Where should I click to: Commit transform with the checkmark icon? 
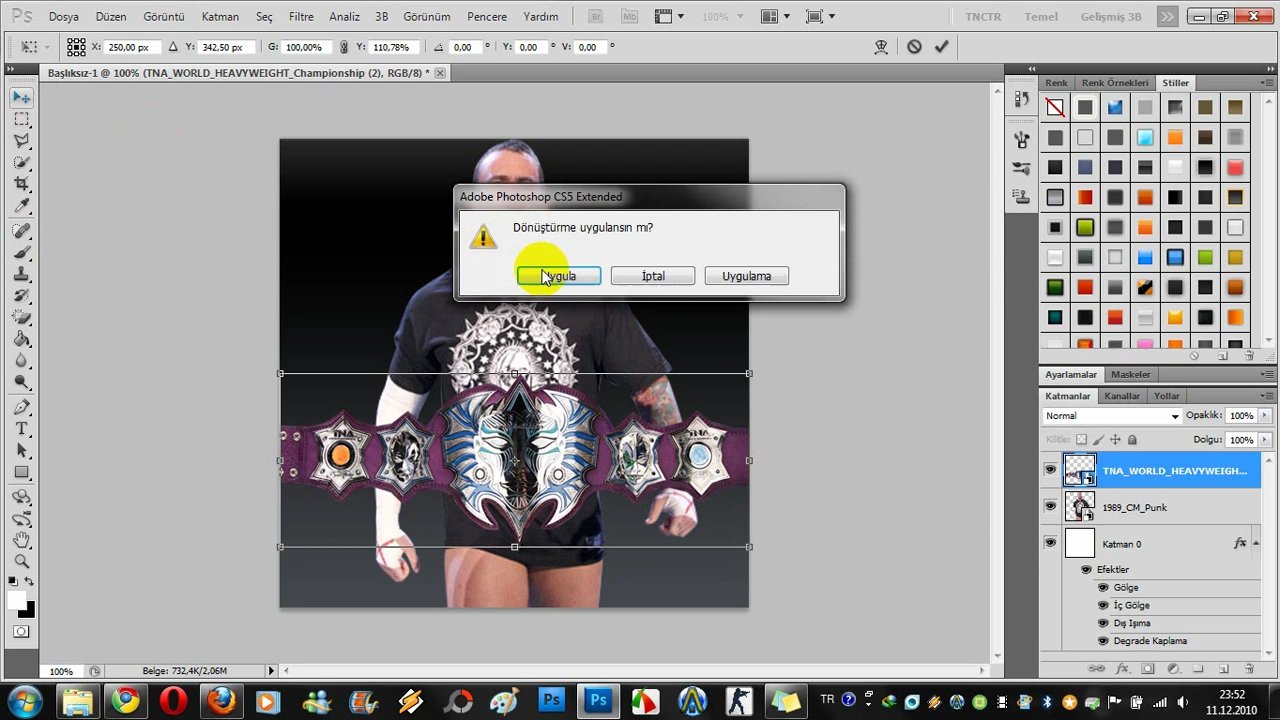pyautogui.click(x=941, y=47)
